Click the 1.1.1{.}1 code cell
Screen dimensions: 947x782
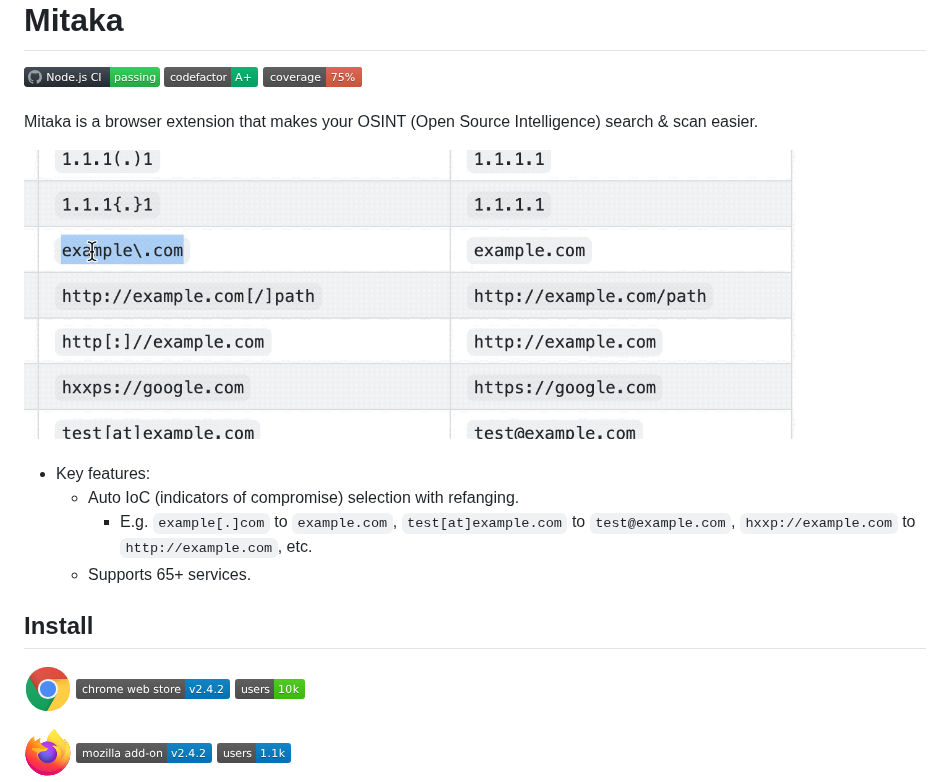point(108,204)
